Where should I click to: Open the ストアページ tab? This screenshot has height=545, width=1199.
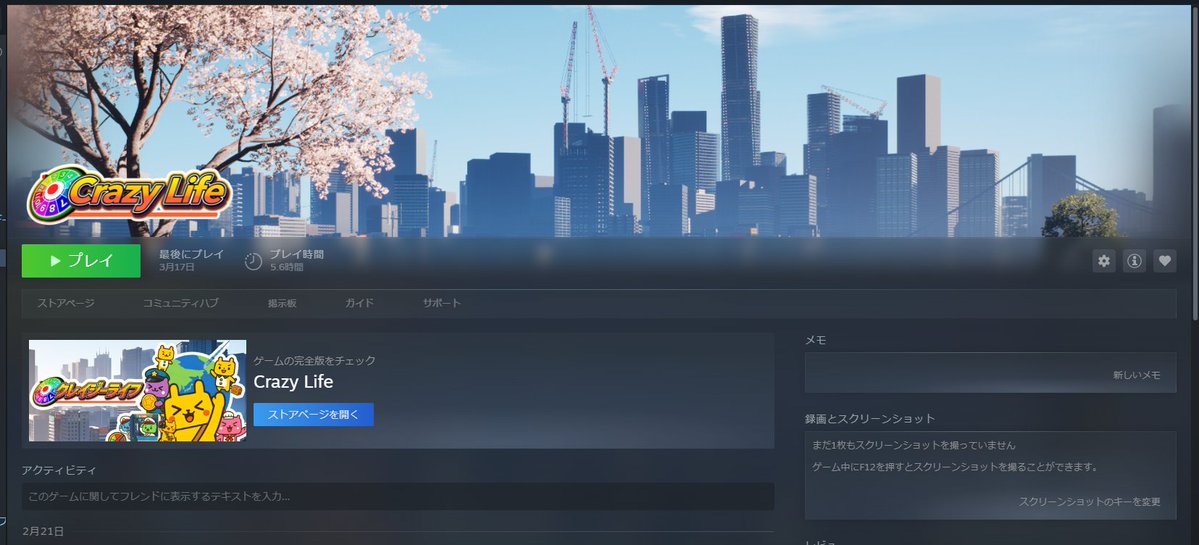(x=66, y=303)
